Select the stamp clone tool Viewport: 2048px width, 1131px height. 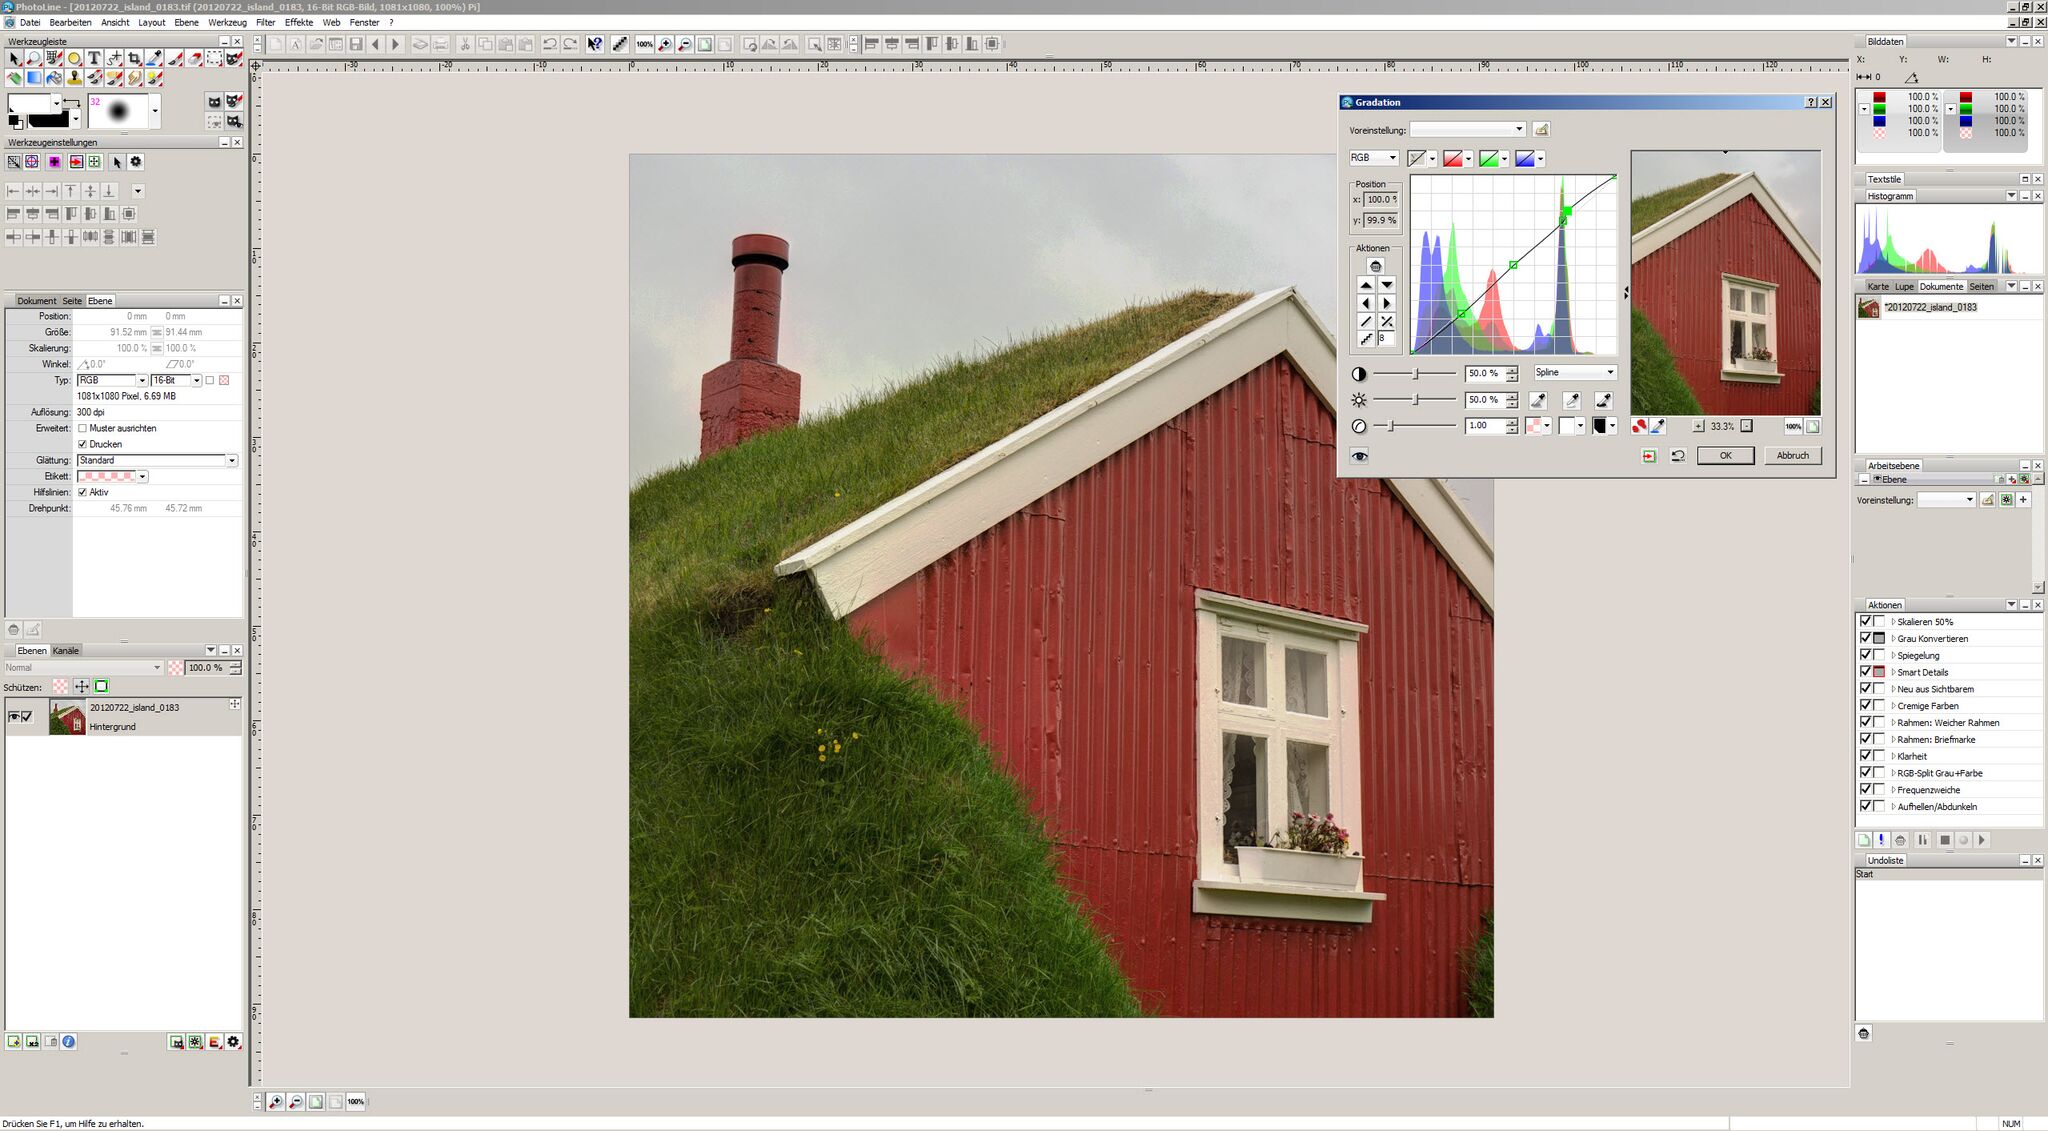point(74,78)
